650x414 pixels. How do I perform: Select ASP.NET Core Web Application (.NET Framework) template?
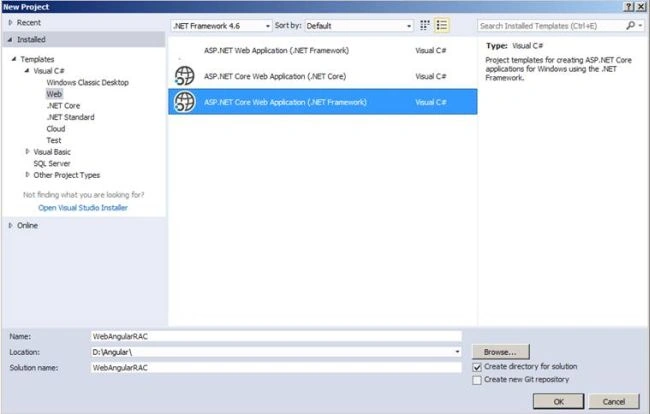point(323,102)
